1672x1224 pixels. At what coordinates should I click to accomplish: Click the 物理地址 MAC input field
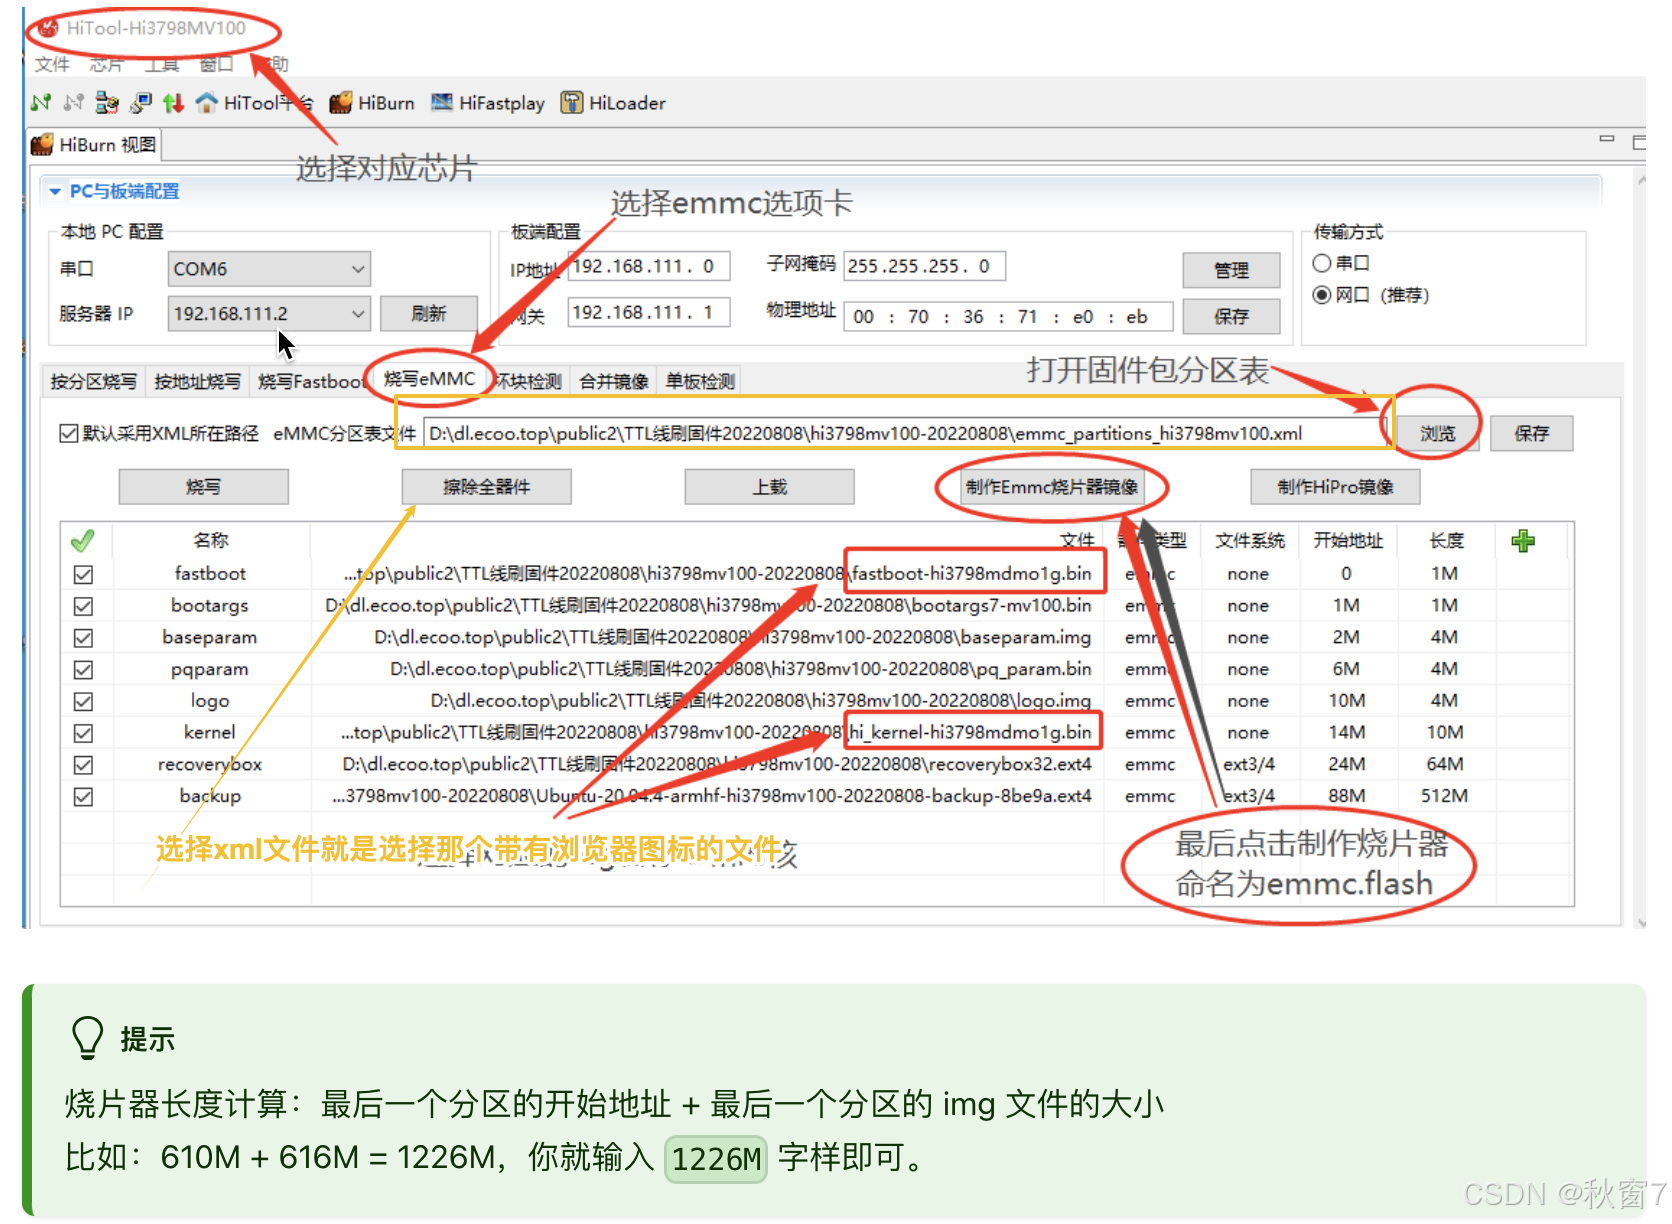click(x=1008, y=317)
